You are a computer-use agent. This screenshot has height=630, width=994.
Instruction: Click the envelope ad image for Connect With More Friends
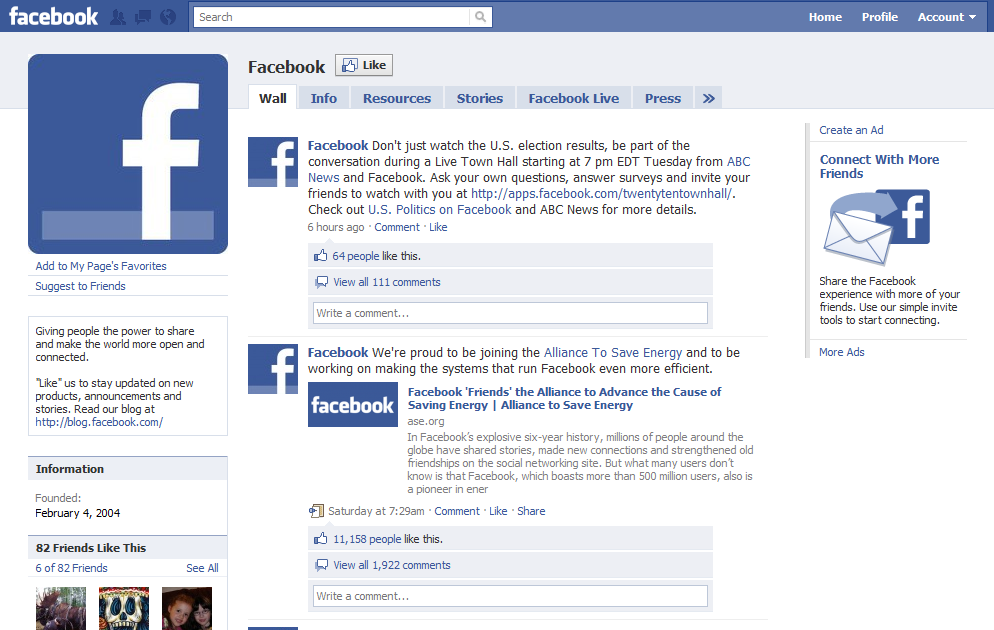coord(877,227)
